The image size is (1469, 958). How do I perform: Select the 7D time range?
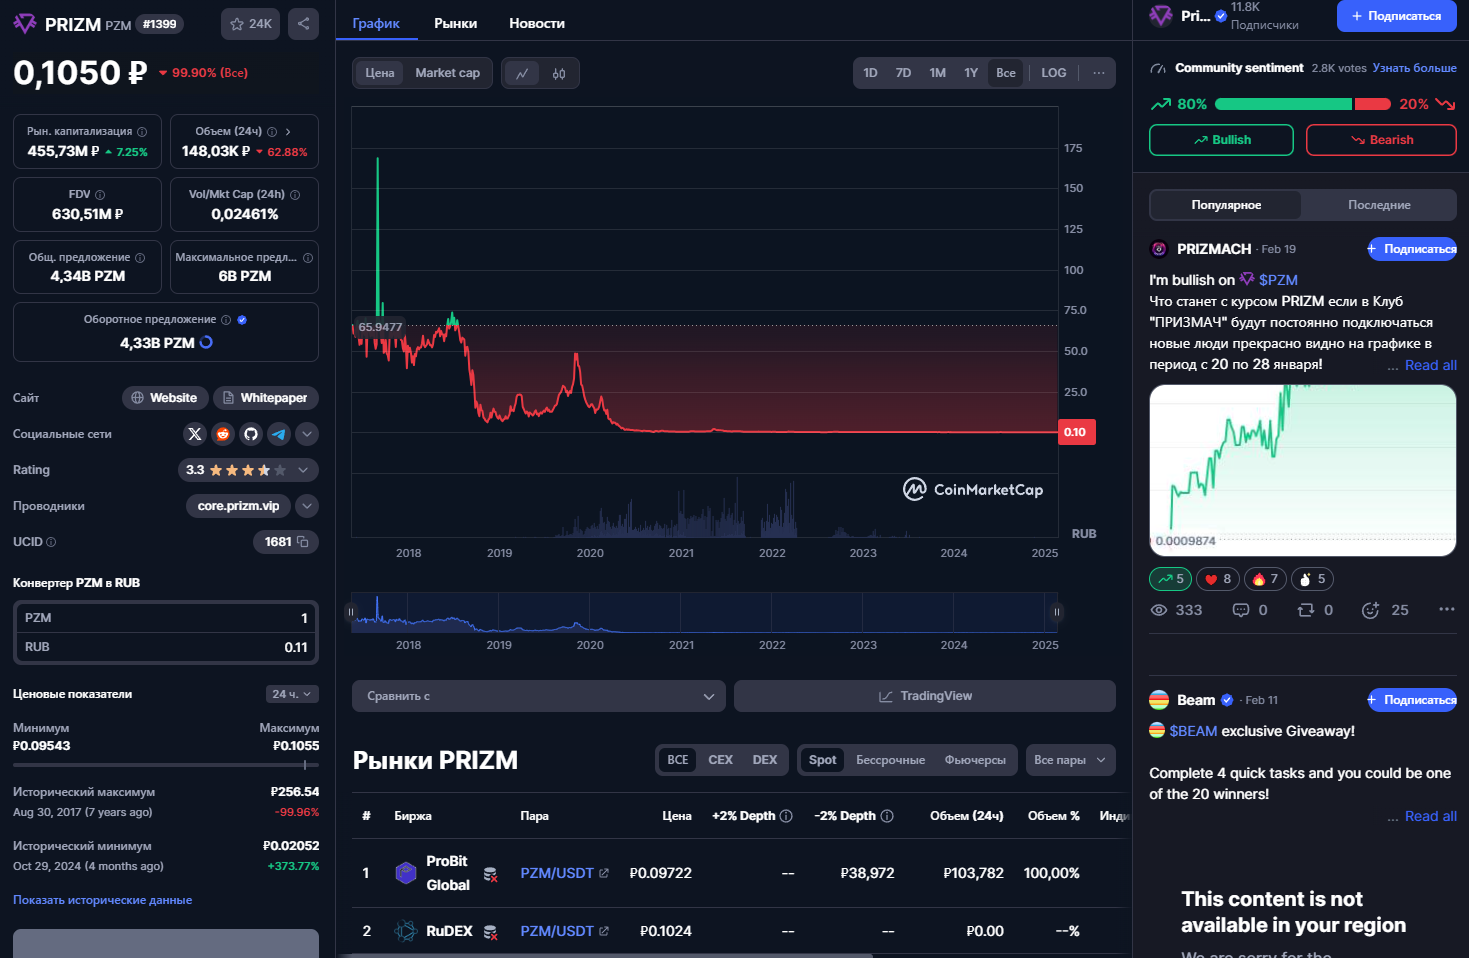pos(903,73)
